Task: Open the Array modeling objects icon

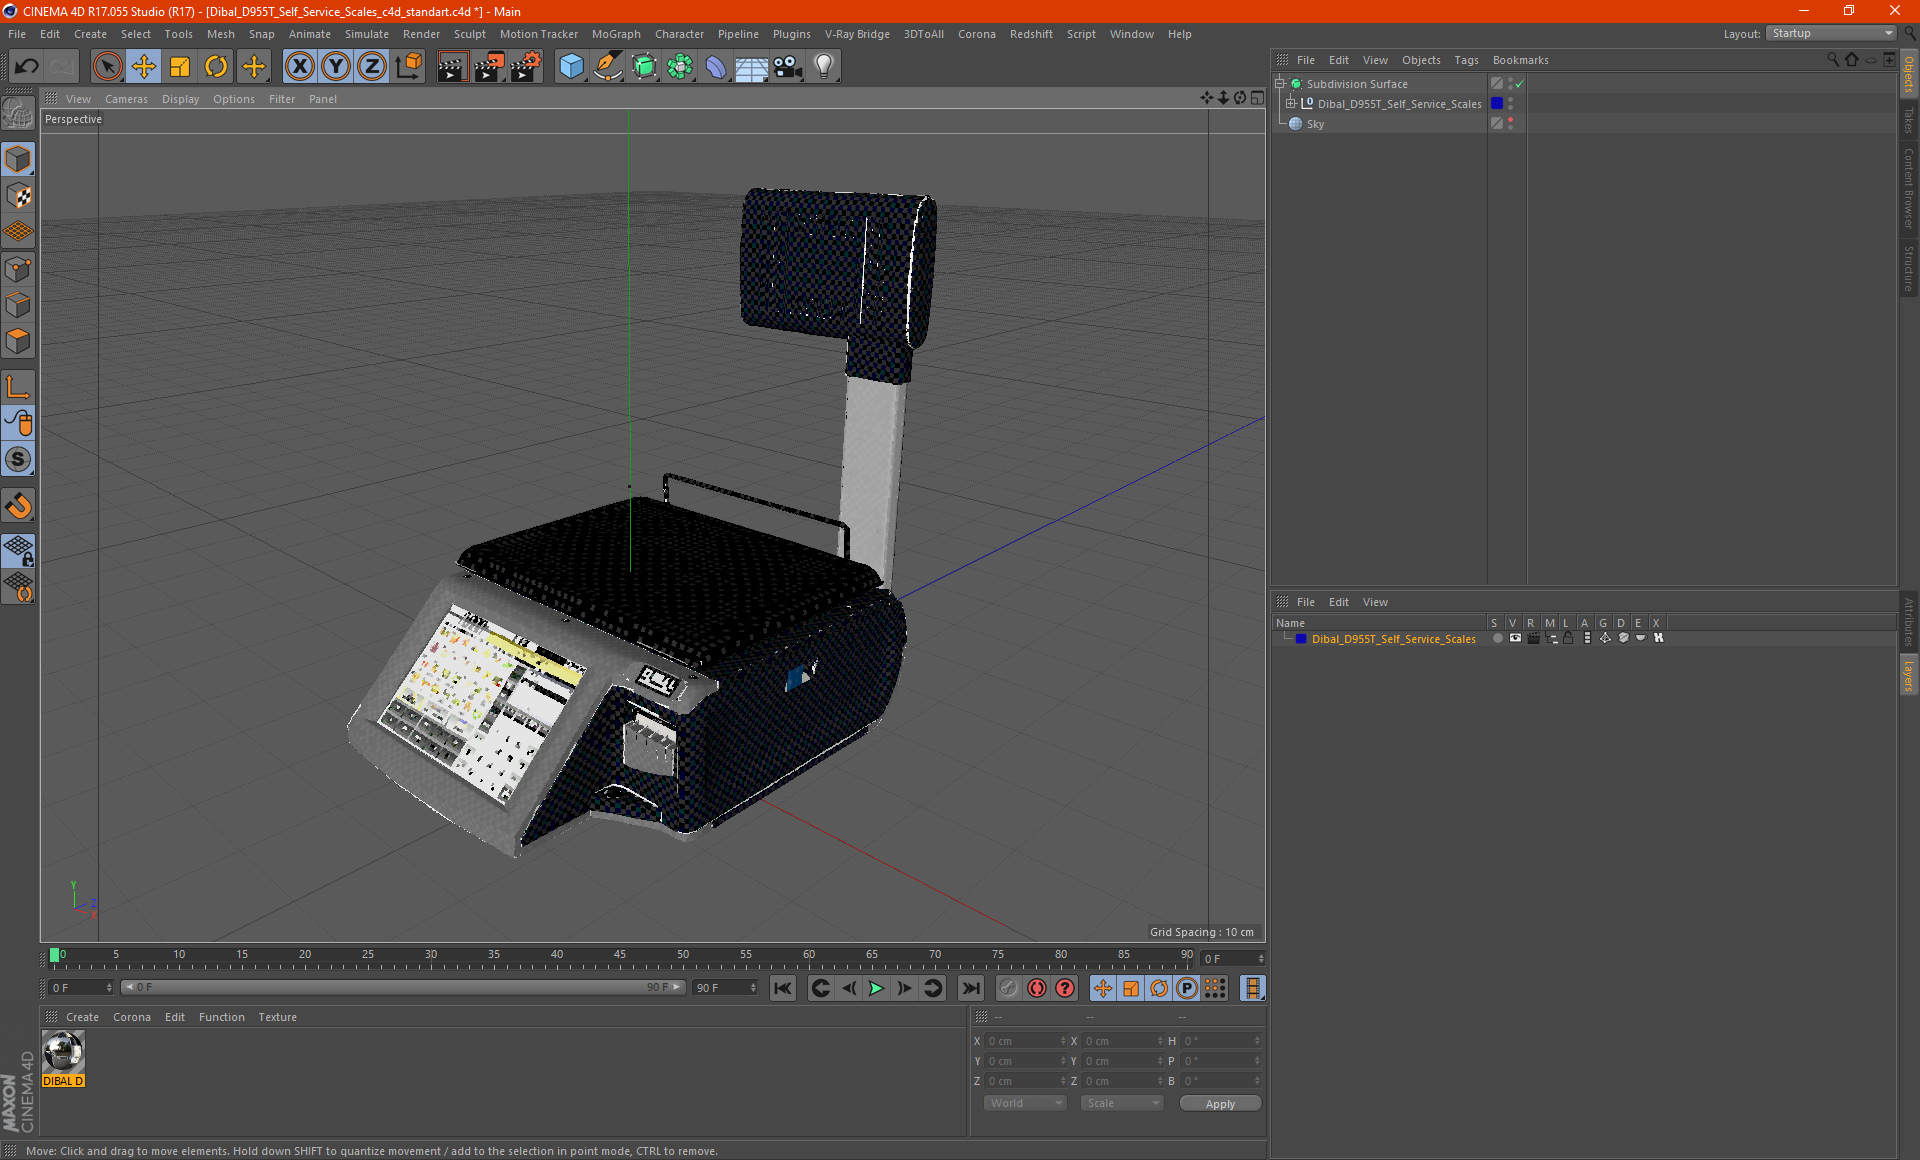Action: click(680, 67)
